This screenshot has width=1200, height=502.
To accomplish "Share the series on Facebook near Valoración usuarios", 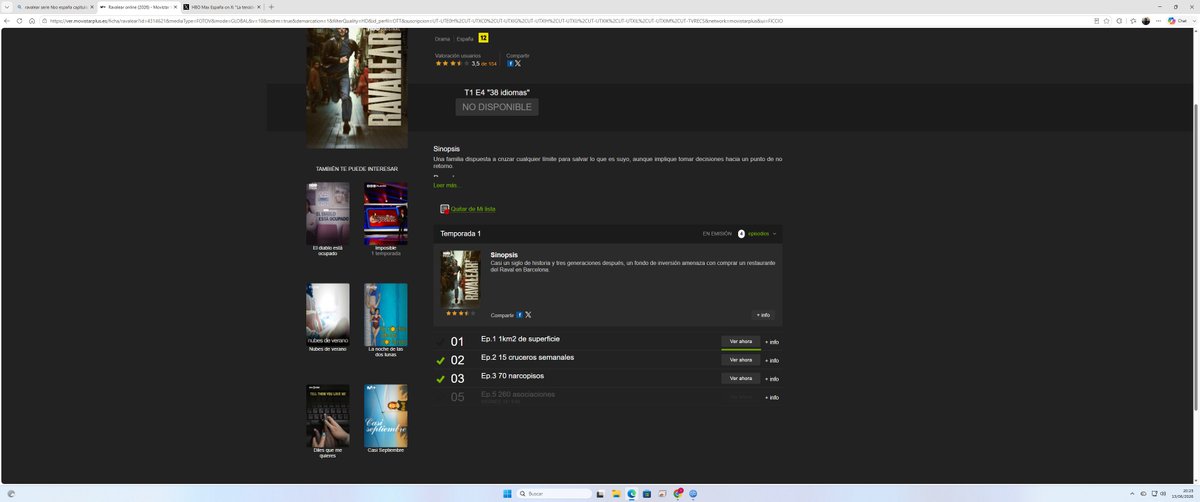I will pyautogui.click(x=510, y=63).
